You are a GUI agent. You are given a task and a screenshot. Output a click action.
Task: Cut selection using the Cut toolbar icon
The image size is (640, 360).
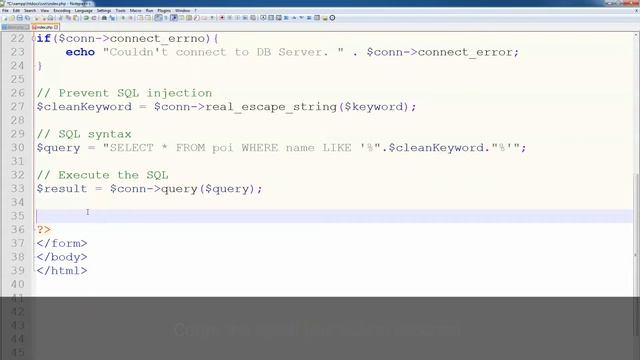pyautogui.click(x=60, y=18)
